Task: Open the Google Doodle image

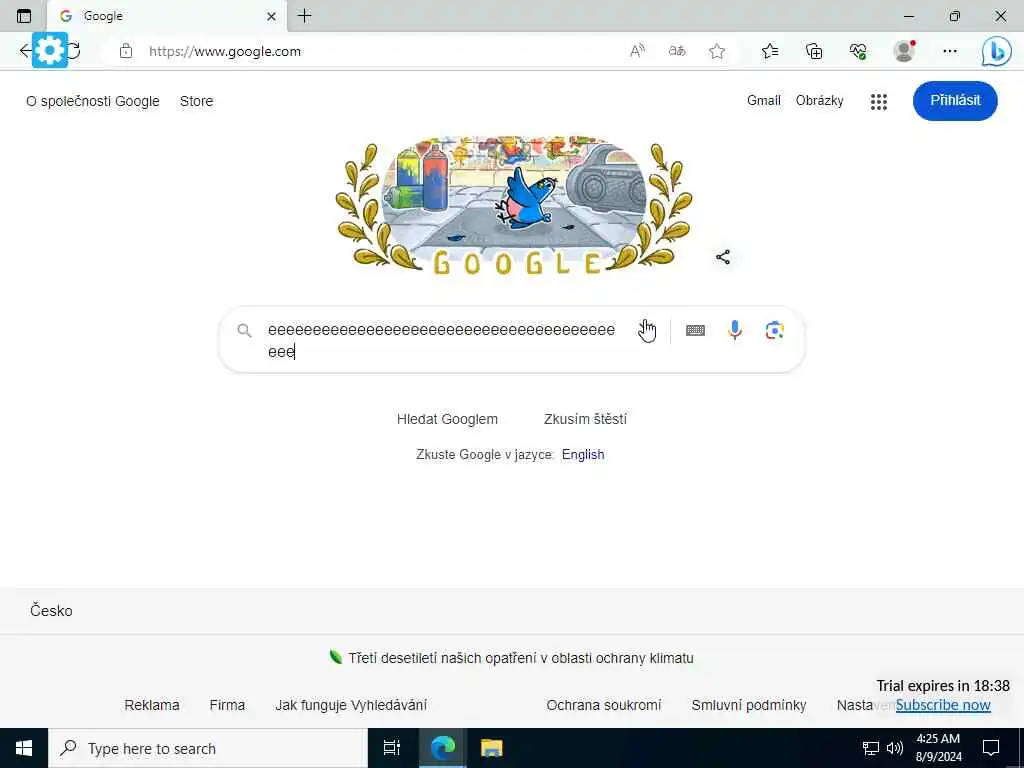Action: (x=514, y=204)
